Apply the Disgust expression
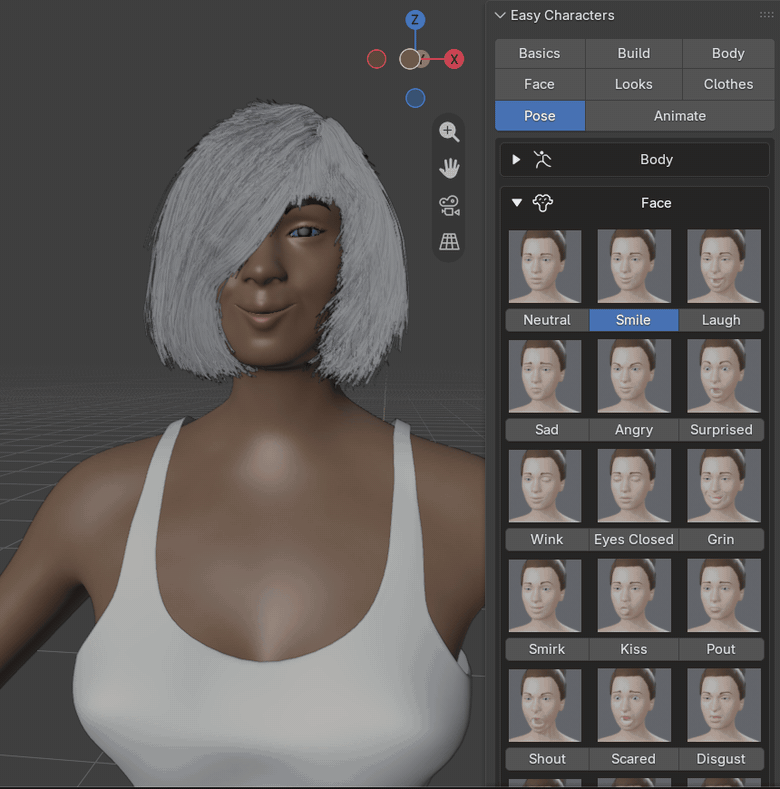The width and height of the screenshot is (780, 789). pos(721,759)
